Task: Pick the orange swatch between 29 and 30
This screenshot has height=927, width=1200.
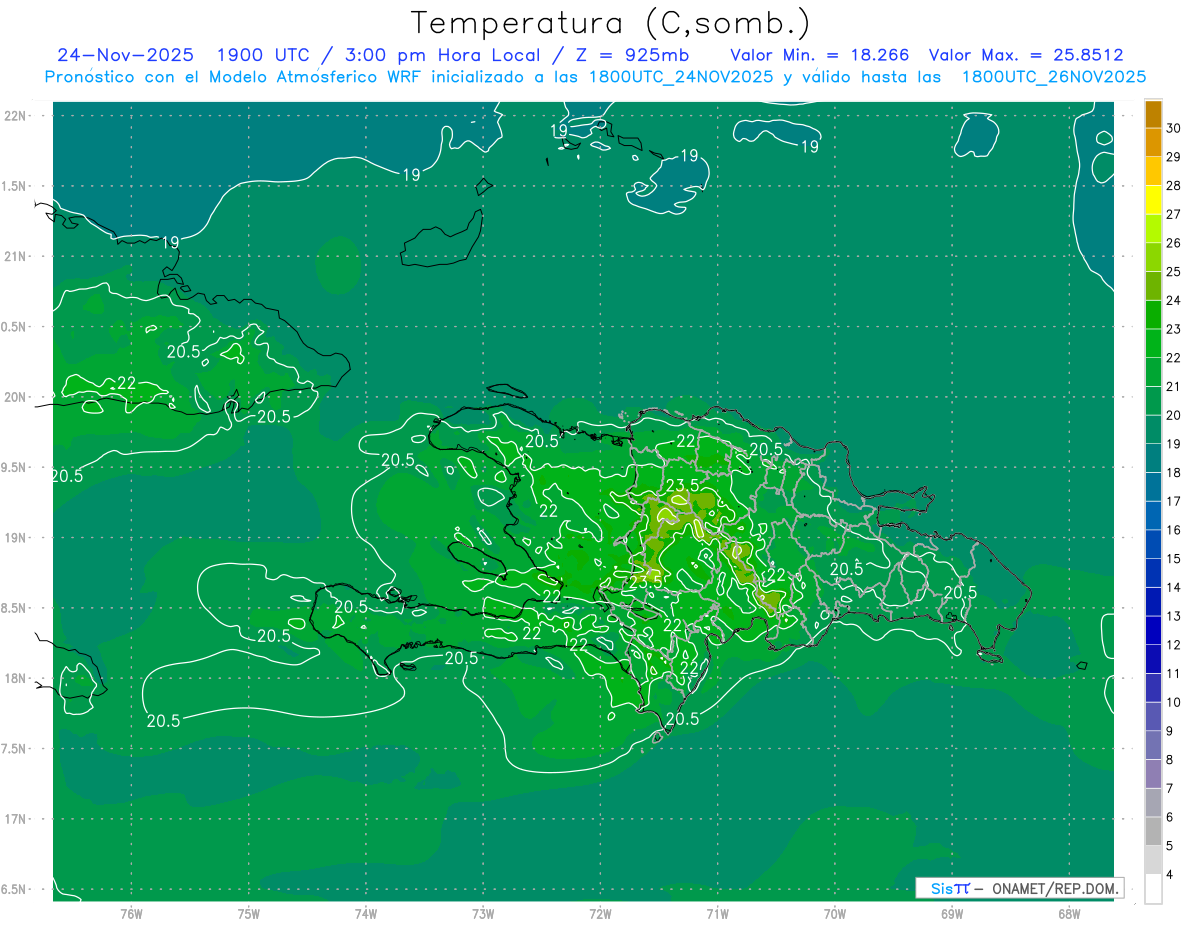Action: [1153, 143]
